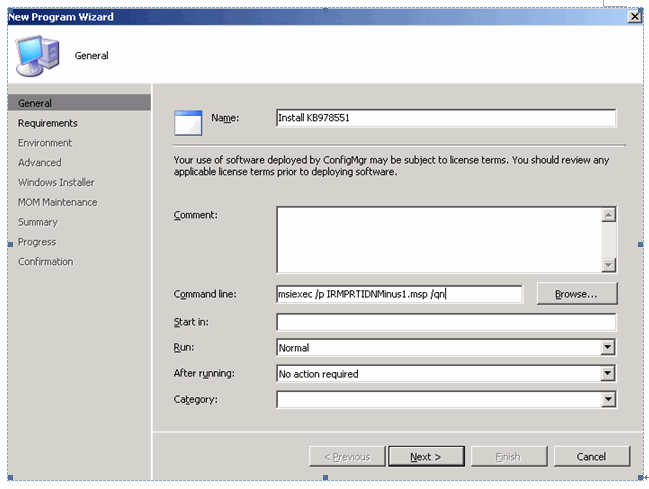Viewport: 649px width, 489px height.
Task: Select the MOM Maintenance step
Action: tap(58, 202)
